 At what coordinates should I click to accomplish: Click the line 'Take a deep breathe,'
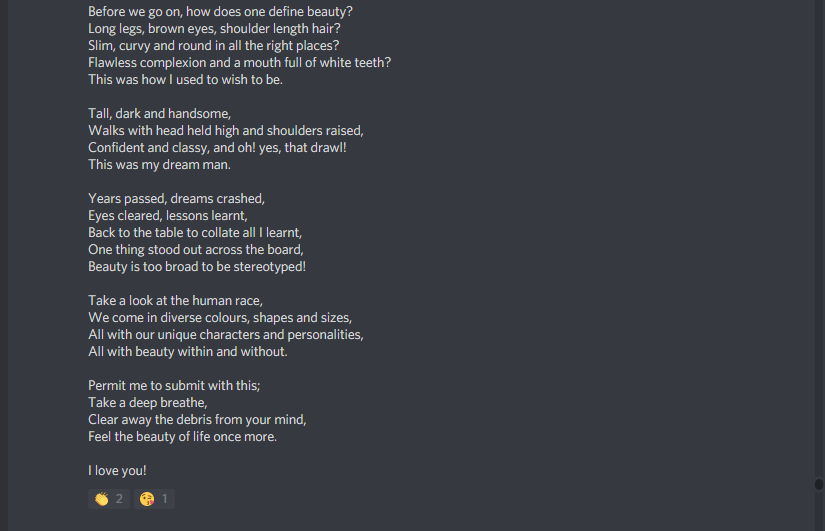[x=147, y=402]
